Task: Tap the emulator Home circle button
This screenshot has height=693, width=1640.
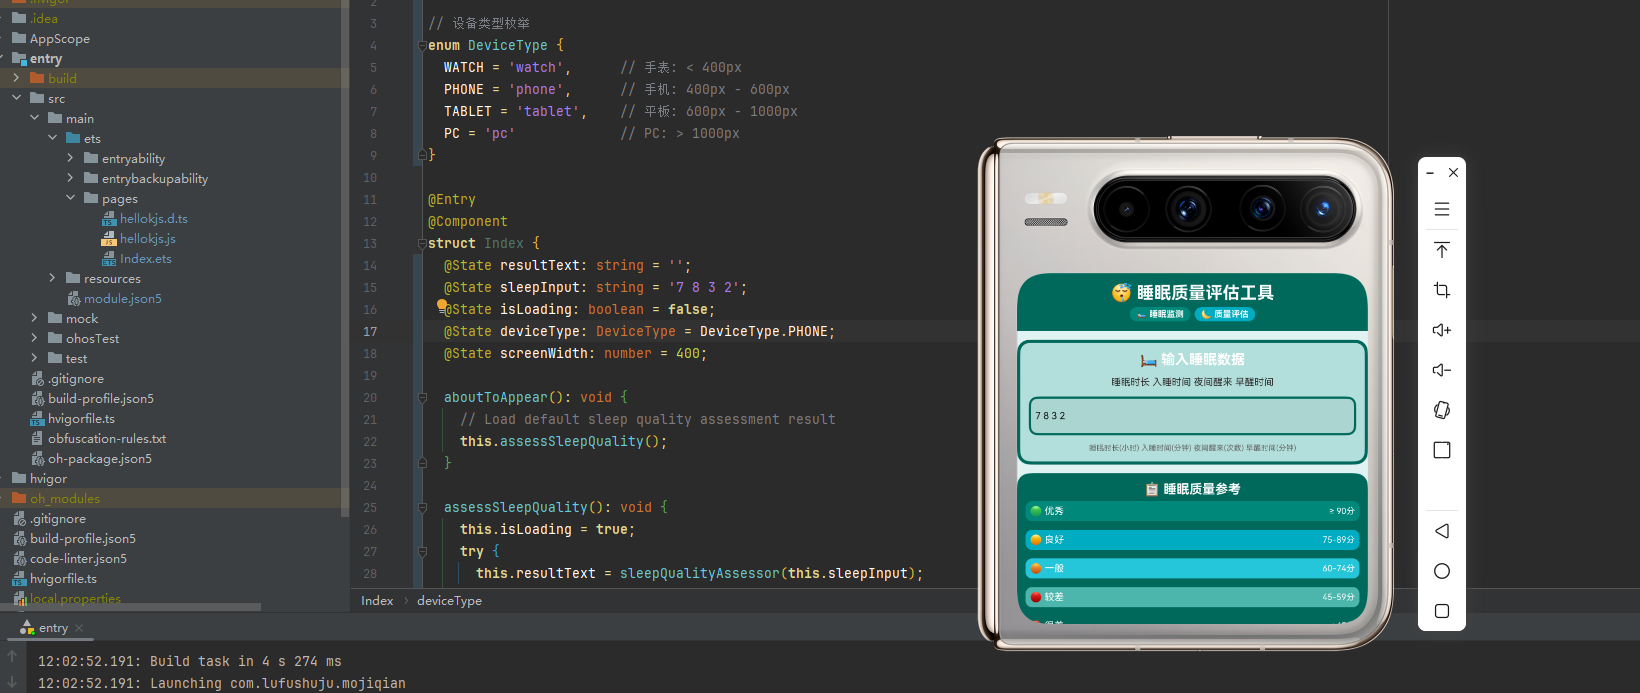Action: (x=1441, y=571)
